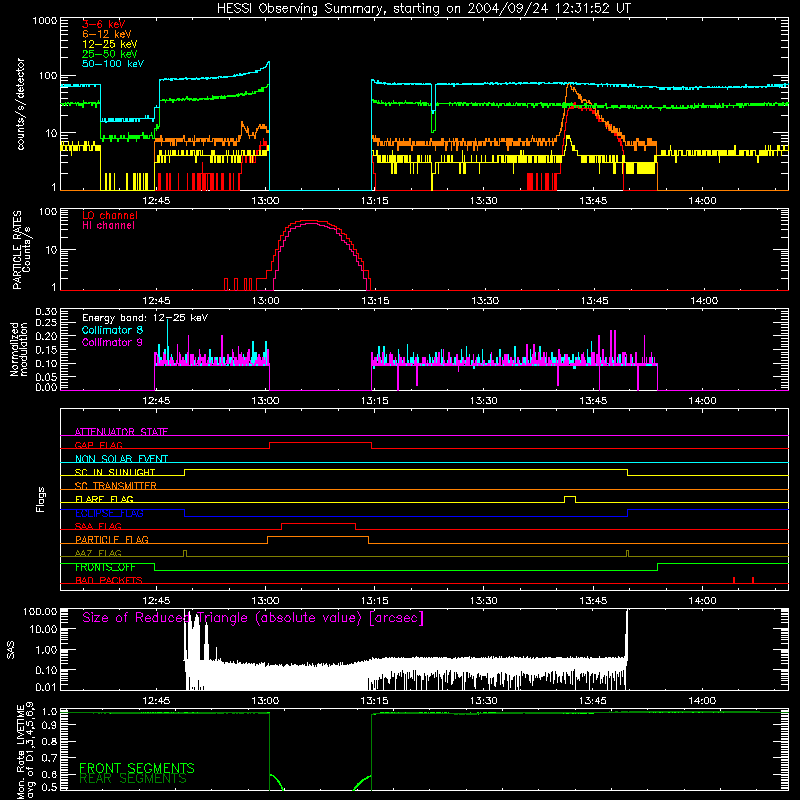Image resolution: width=800 pixels, height=800 pixels.
Task: Click the 0.30 value on modulation axis
Action: pyautogui.click(x=46, y=312)
